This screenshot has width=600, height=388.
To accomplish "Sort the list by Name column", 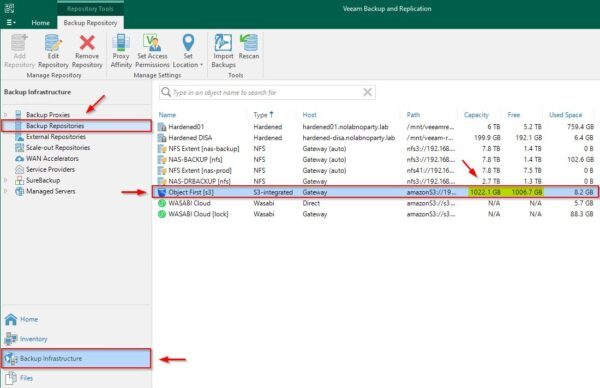I will [x=167, y=115].
